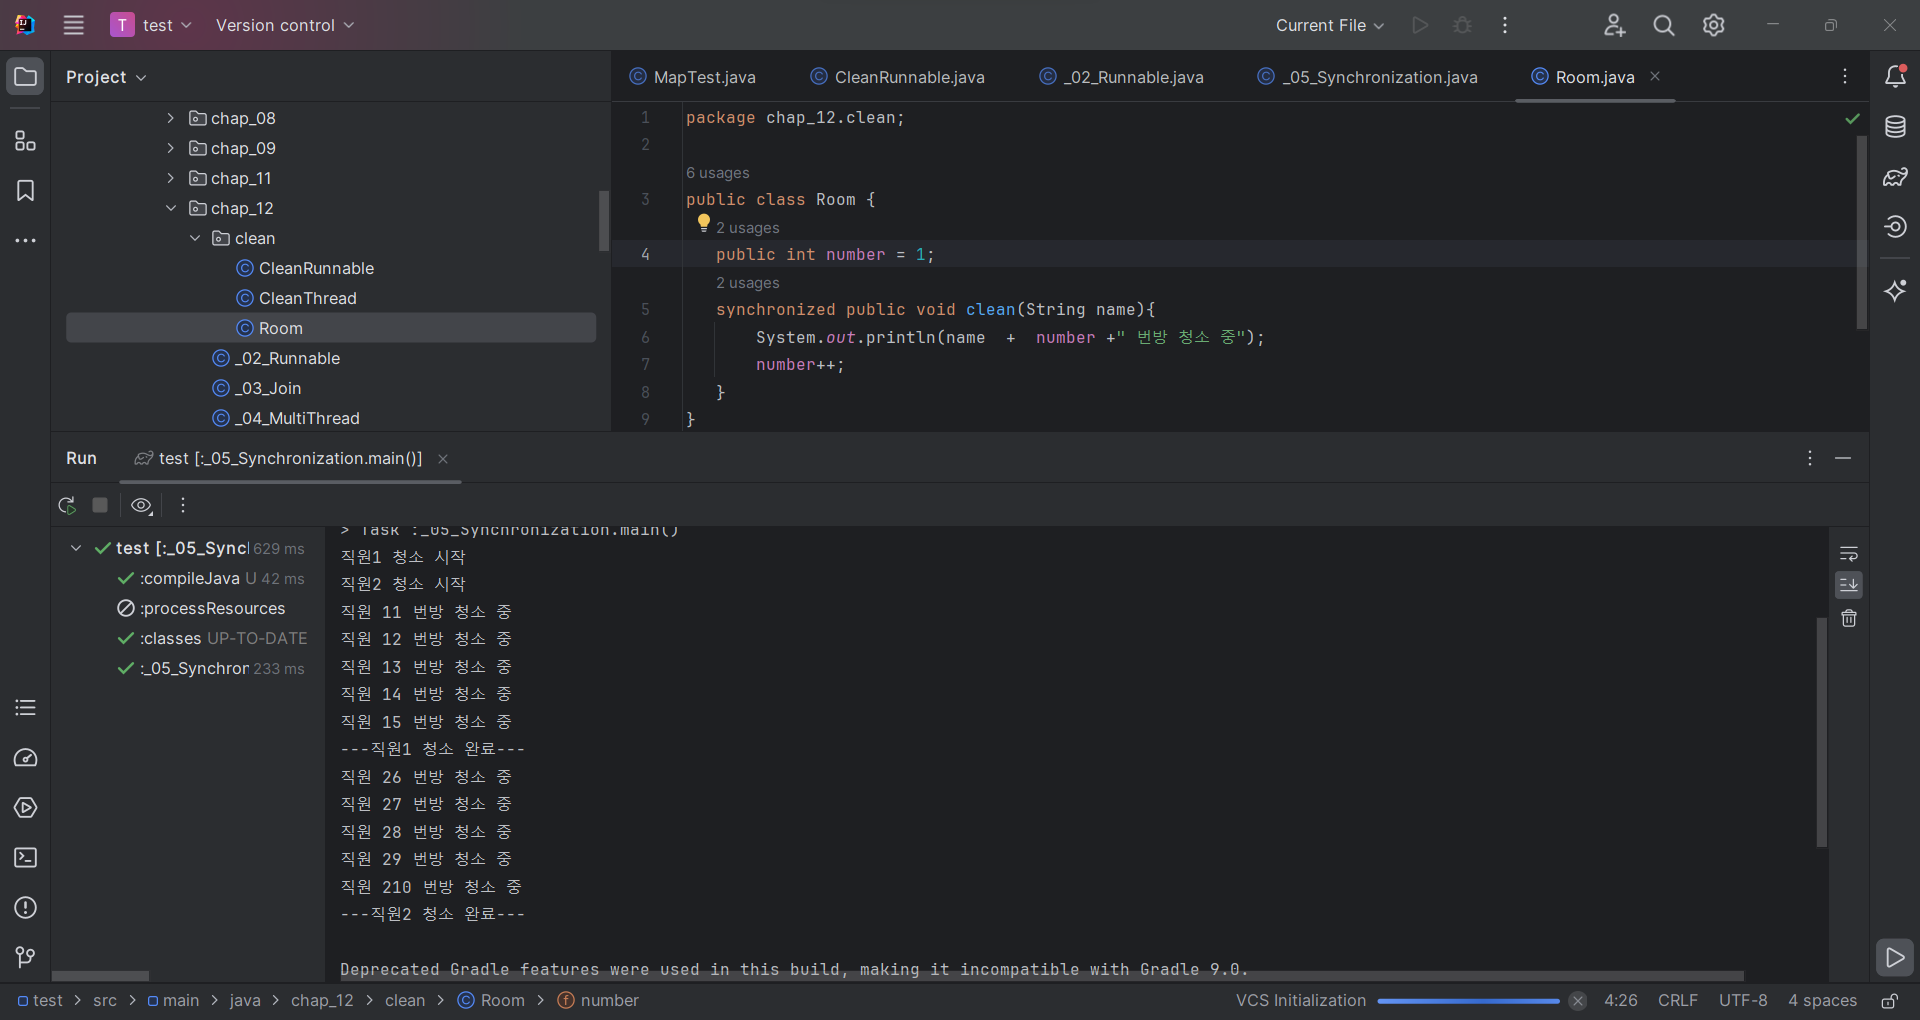Open the Database tool window
1920x1020 pixels.
[x=1895, y=127]
